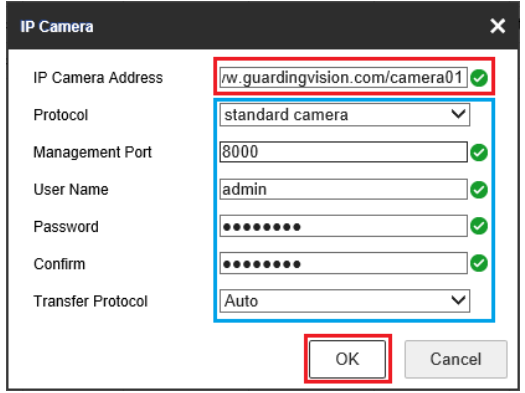Click green checkmark next to Management Port
Viewport: 525px width, 393px height.
tap(479, 152)
